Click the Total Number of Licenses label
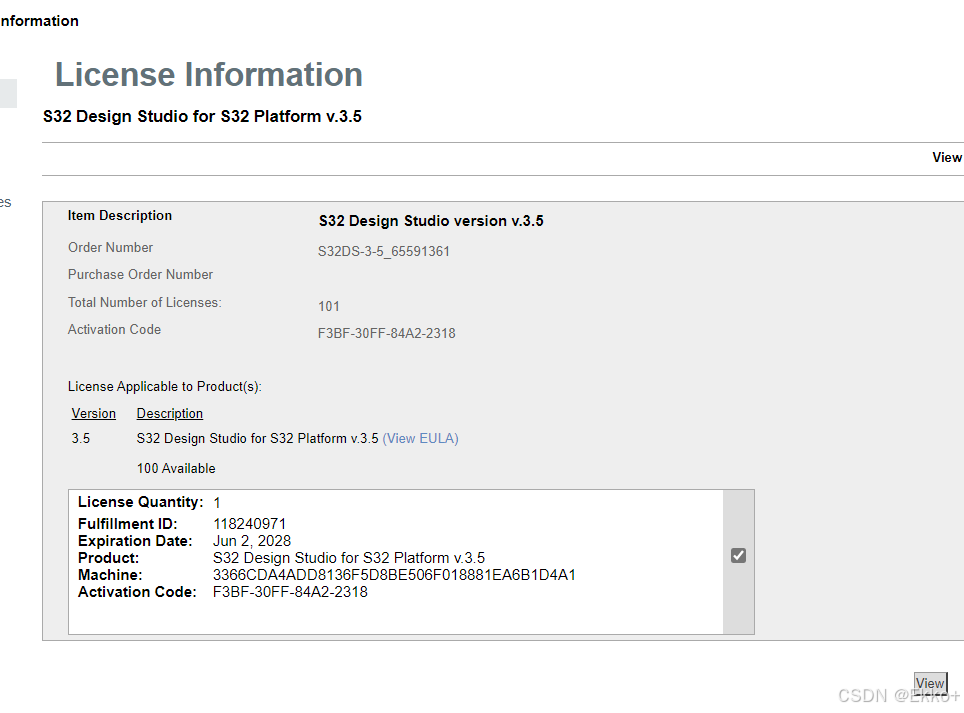Screen dimensions: 964x713 coord(144,302)
